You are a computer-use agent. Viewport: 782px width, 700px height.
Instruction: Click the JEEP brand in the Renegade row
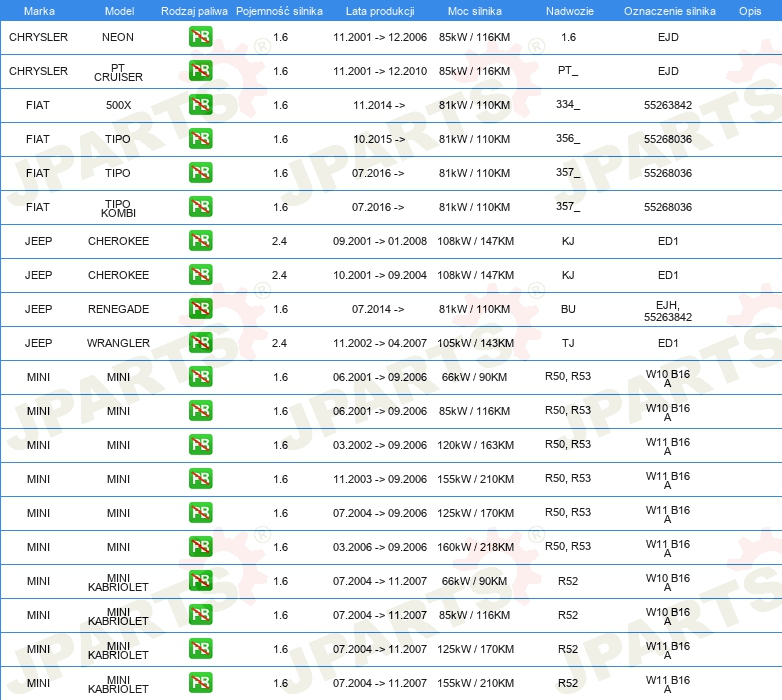(x=38, y=309)
